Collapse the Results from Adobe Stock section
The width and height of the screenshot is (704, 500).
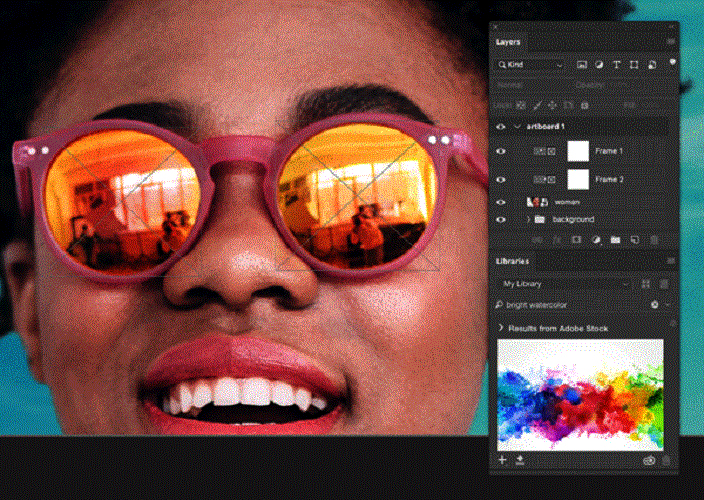[x=501, y=328]
